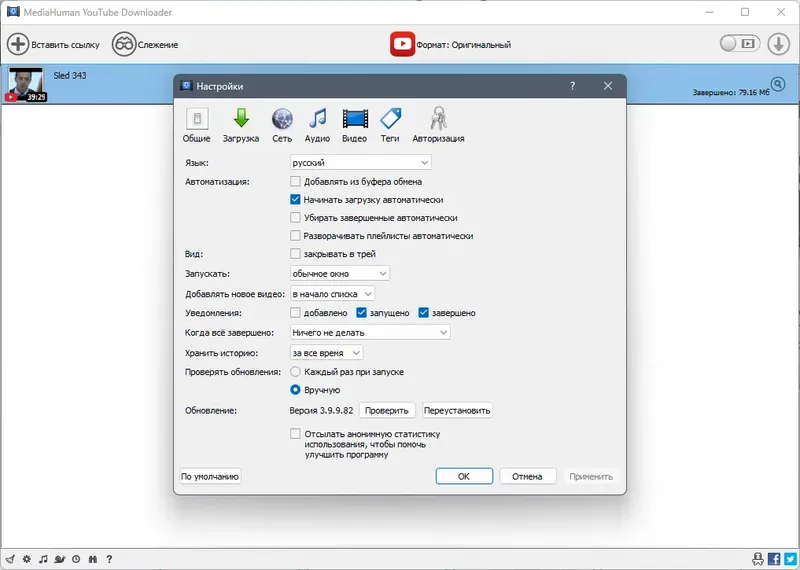Click the 'Sled 343' title text
This screenshot has width=800, height=570.
(x=70, y=76)
